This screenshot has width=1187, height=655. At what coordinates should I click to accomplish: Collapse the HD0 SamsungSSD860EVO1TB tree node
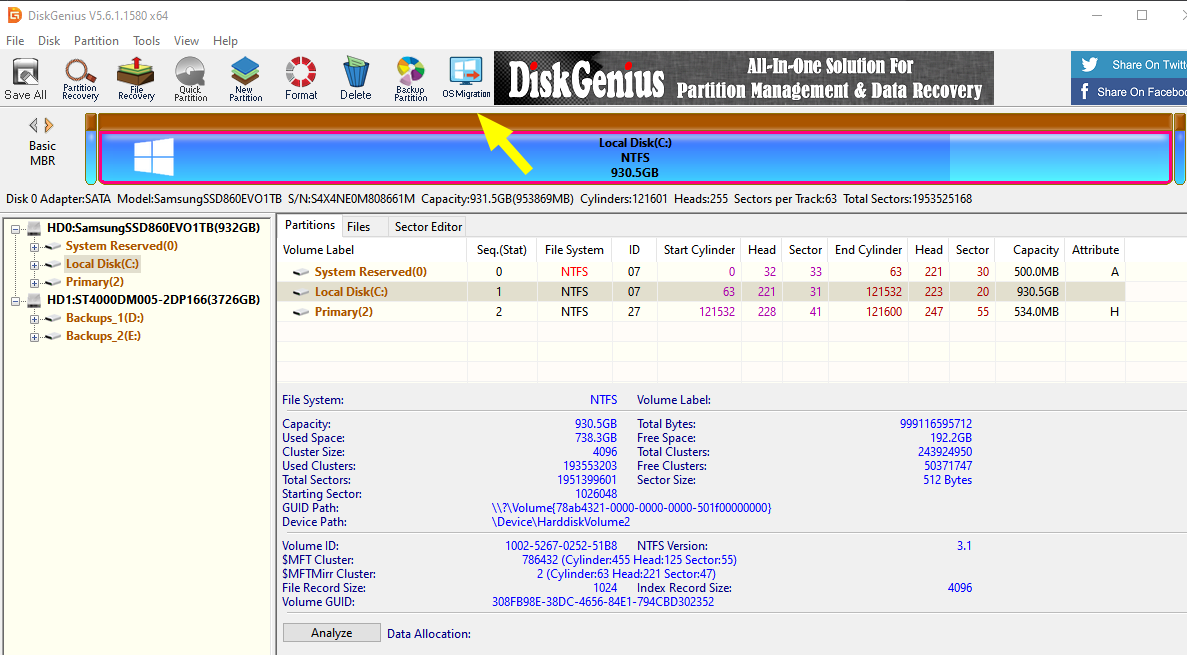[x=15, y=228]
